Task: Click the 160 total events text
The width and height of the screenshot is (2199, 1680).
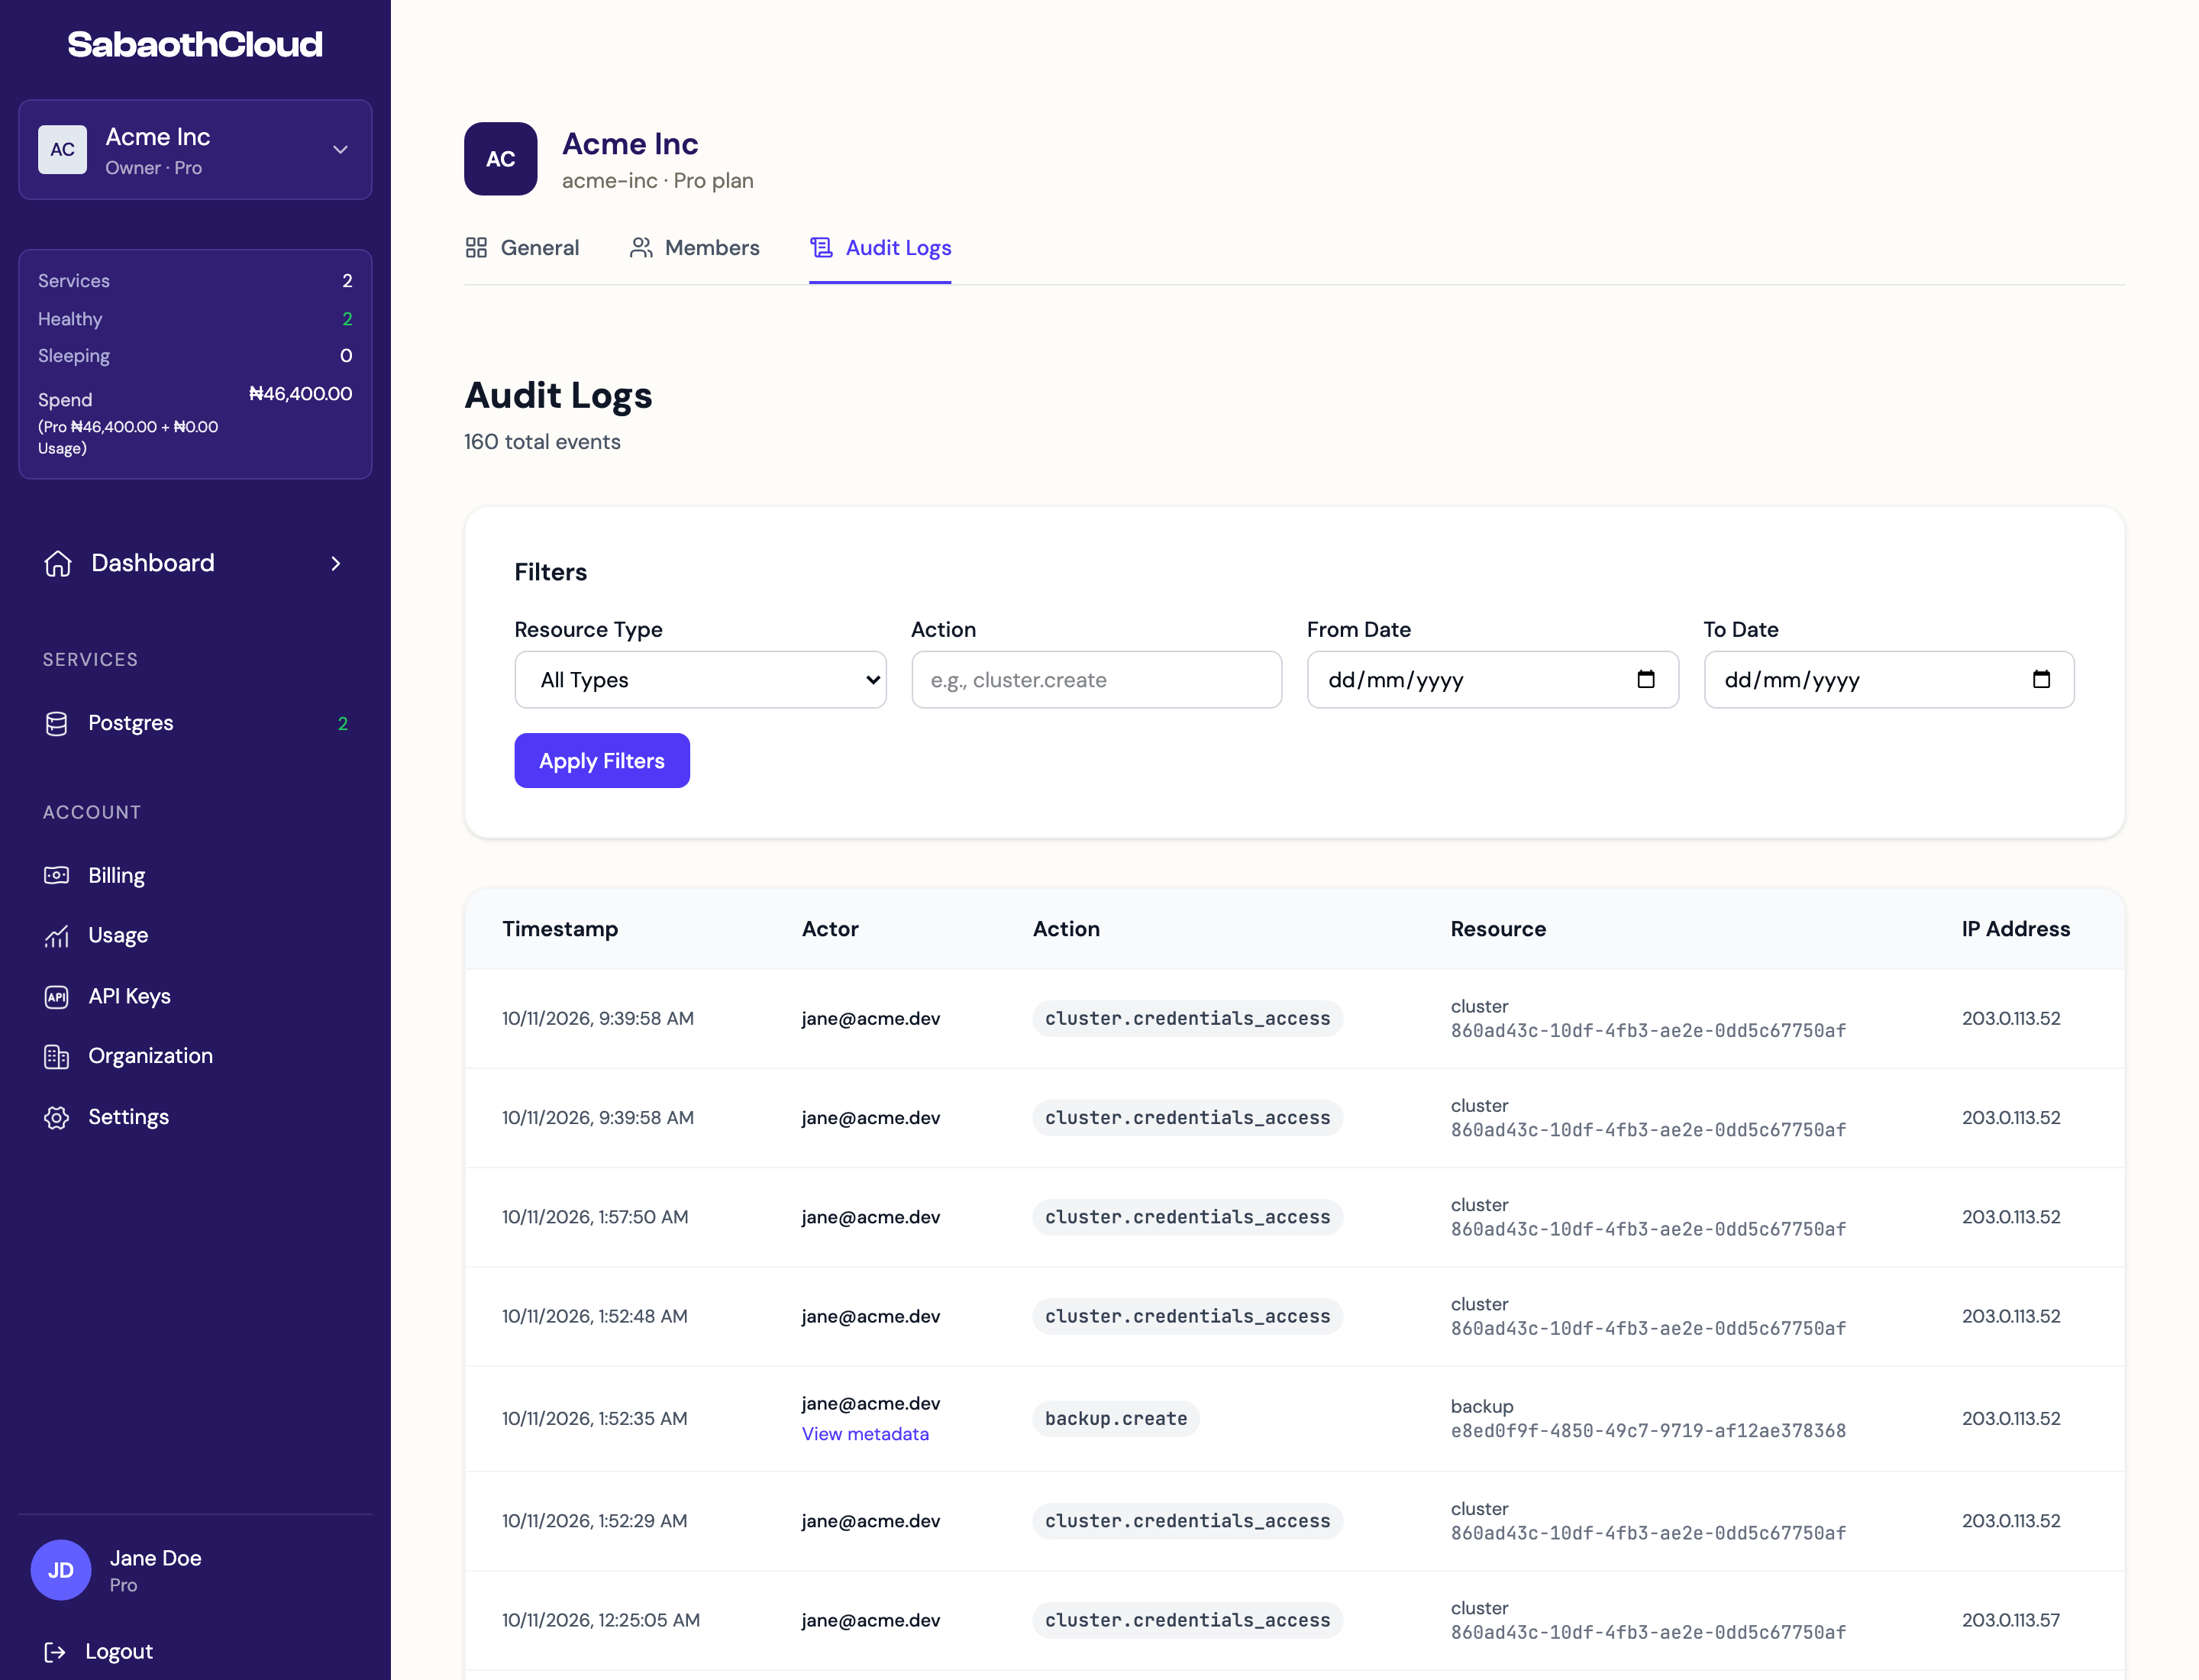Action: coord(542,442)
